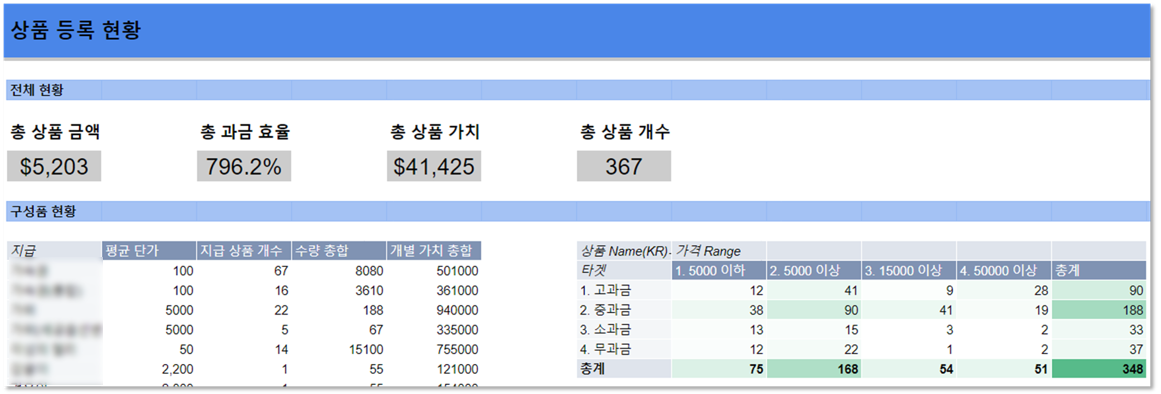Select the cell with value 3610
The height and width of the screenshot is (394, 1161).
click(x=339, y=290)
